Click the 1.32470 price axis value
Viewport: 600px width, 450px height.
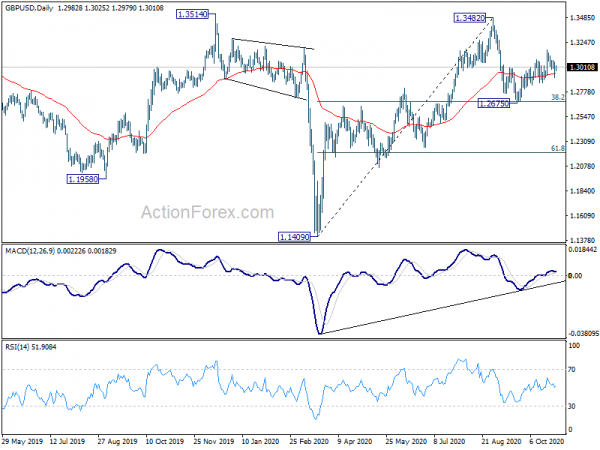582,42
